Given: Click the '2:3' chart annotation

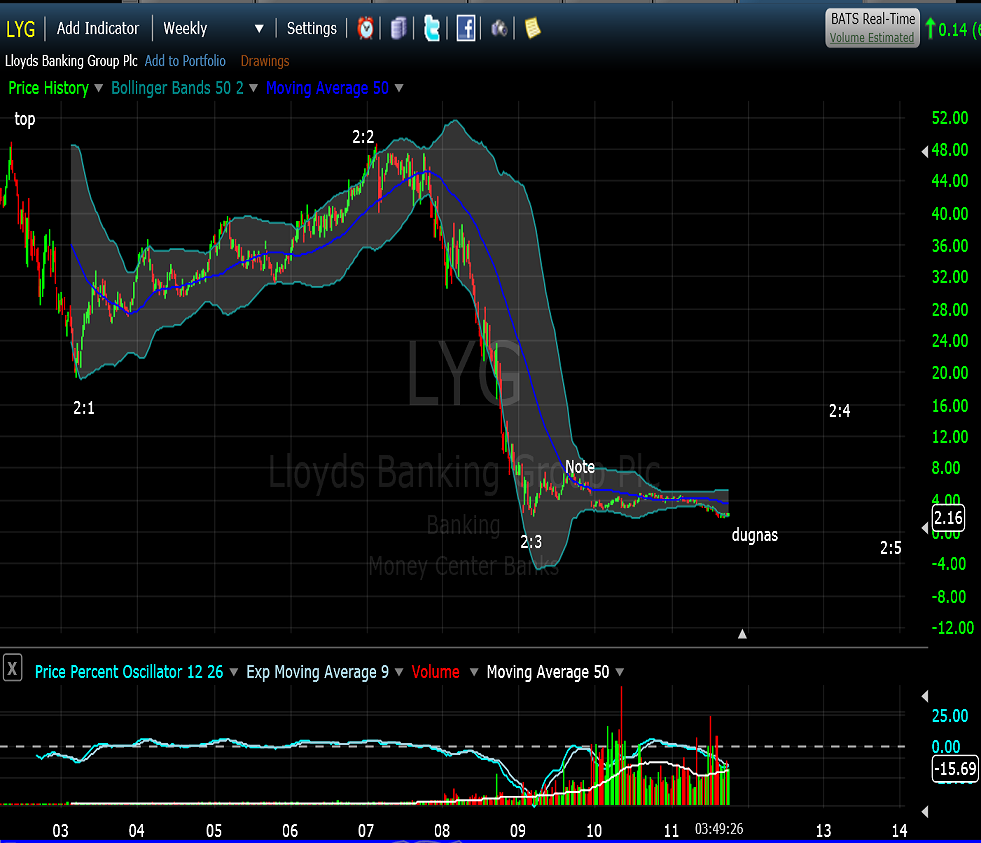Looking at the screenshot, I should click(531, 542).
